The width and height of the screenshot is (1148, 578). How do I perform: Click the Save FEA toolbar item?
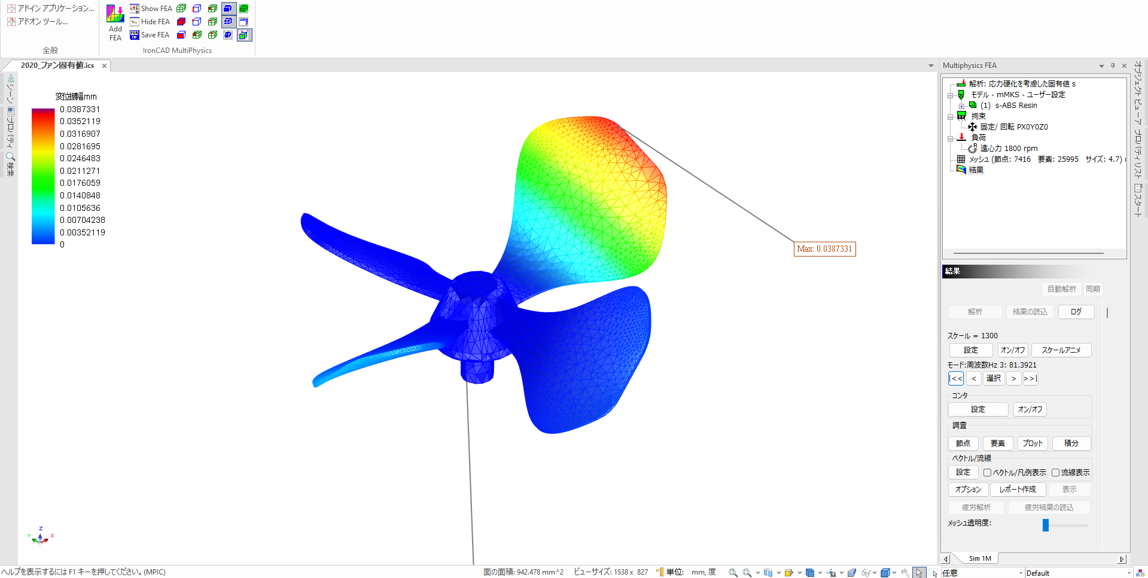click(x=149, y=34)
